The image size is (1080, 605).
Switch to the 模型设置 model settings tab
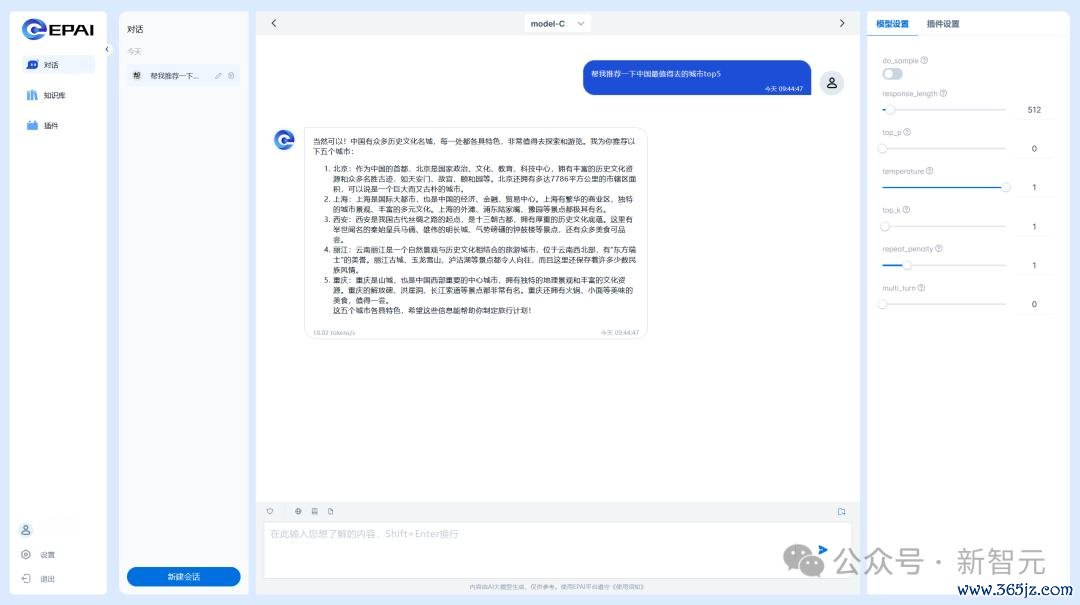pyautogui.click(x=892, y=24)
